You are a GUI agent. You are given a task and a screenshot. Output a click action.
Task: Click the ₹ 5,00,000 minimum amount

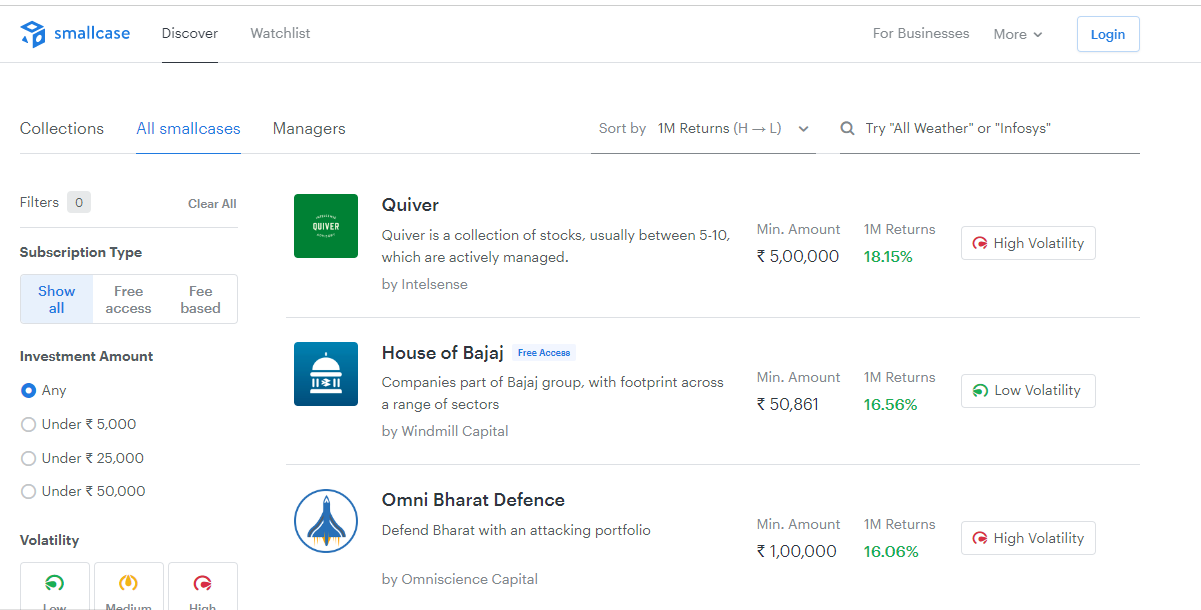(798, 257)
